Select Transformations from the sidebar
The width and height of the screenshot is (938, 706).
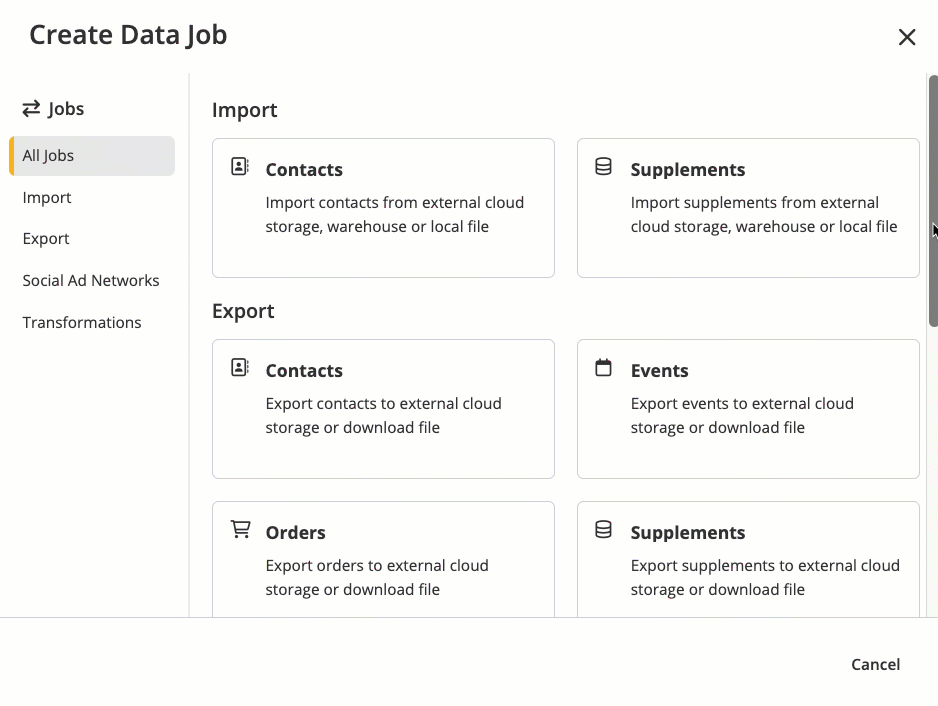[81, 322]
